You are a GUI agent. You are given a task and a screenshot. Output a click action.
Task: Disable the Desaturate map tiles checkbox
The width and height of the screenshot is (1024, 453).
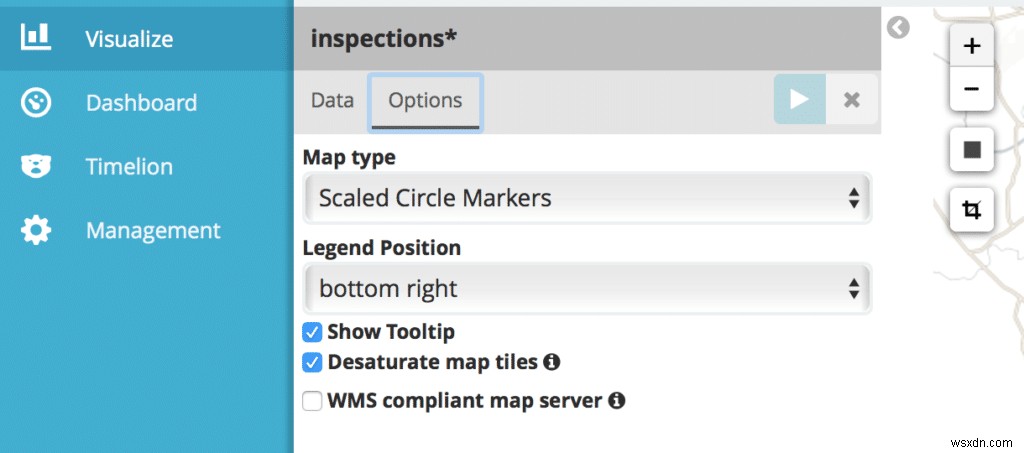click(312, 362)
